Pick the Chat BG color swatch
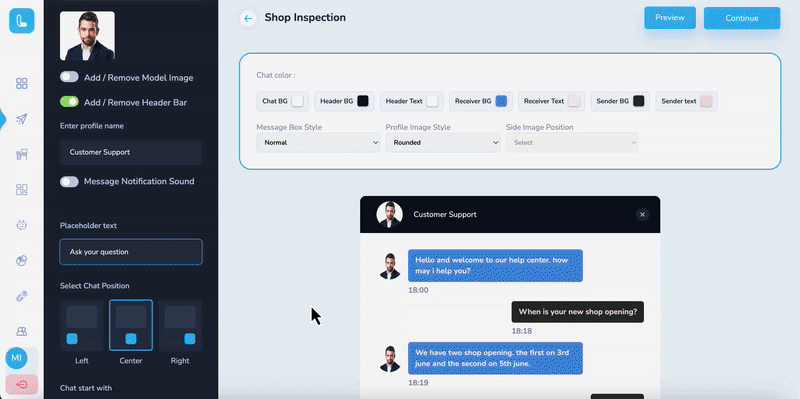This screenshot has height=399, width=800. pyautogui.click(x=297, y=101)
